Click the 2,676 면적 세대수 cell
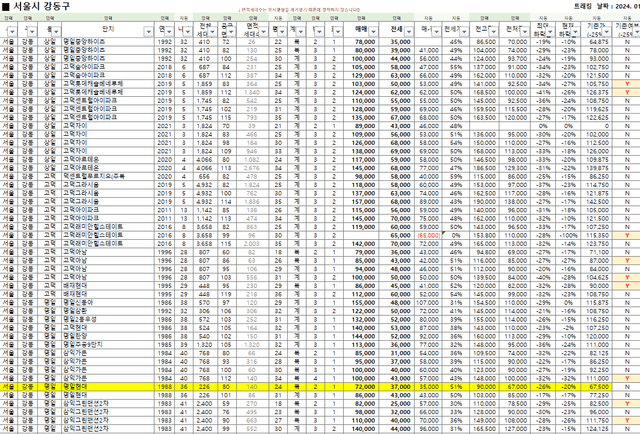This screenshot has width=640, height=434. tap(252, 168)
